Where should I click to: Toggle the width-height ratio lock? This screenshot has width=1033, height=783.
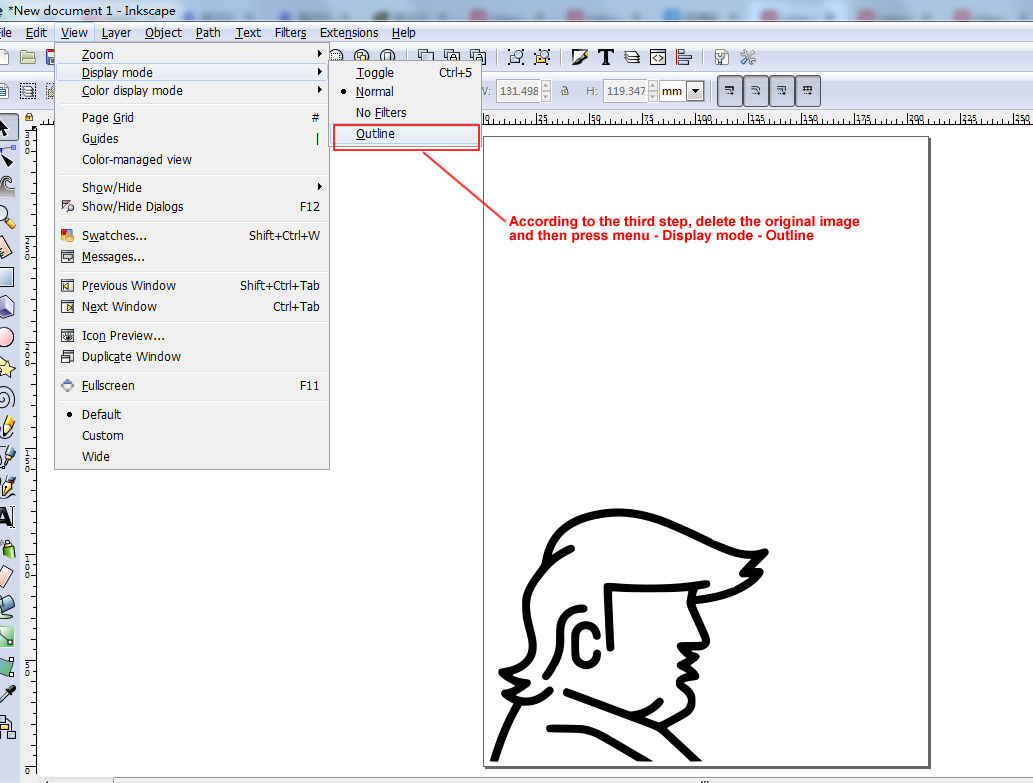pos(565,91)
